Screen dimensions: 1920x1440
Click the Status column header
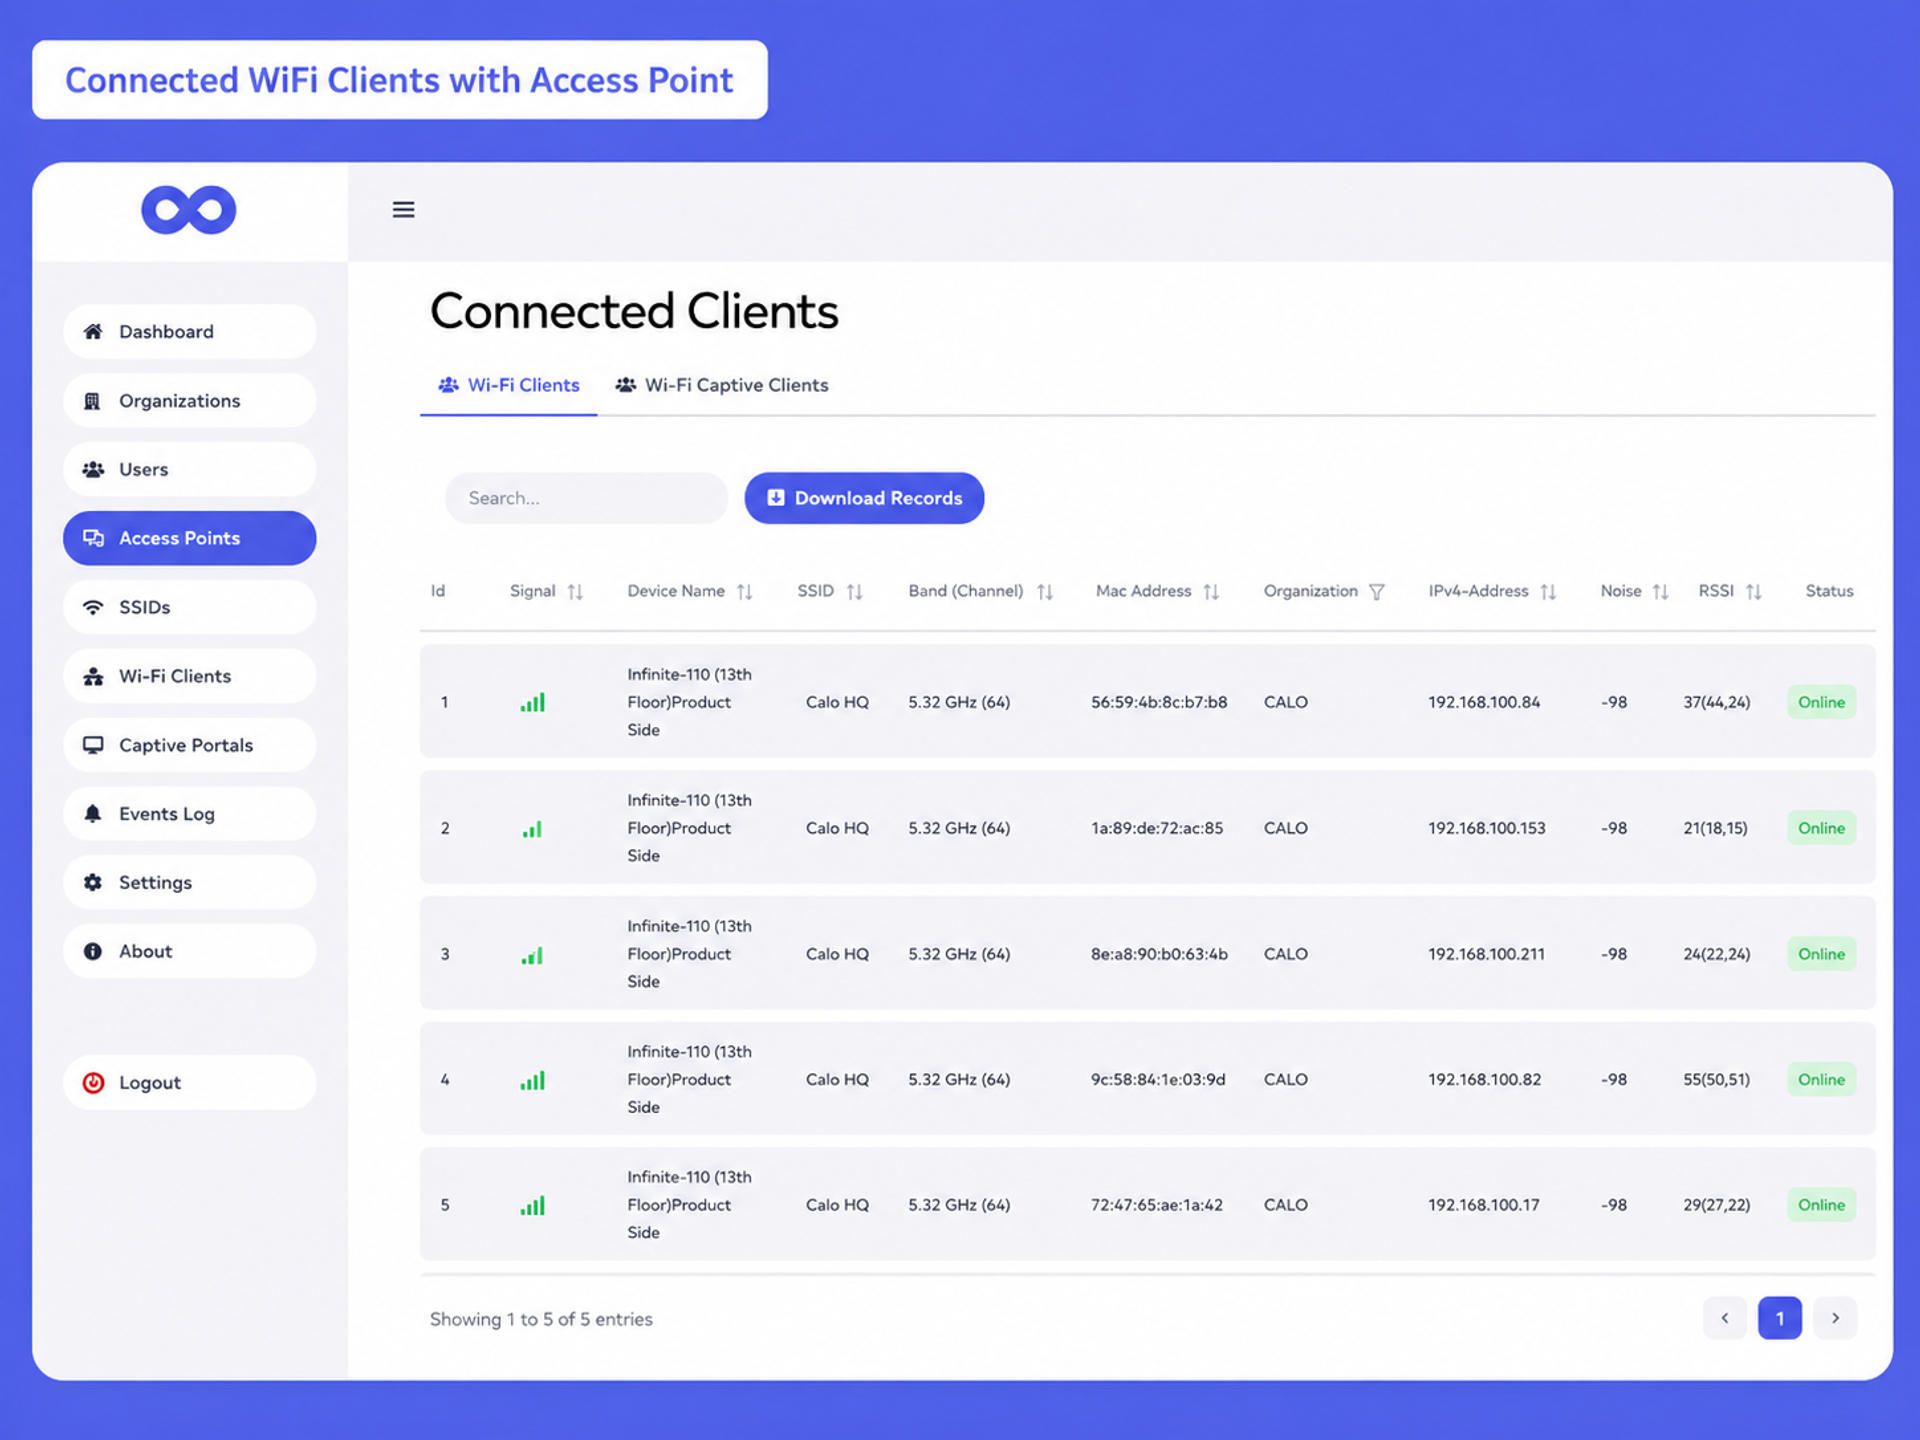click(1829, 591)
